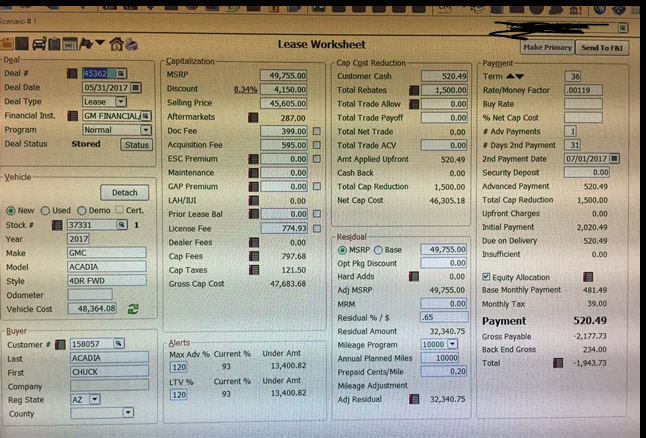Open the GAP Premium detail icon

(x=254, y=187)
